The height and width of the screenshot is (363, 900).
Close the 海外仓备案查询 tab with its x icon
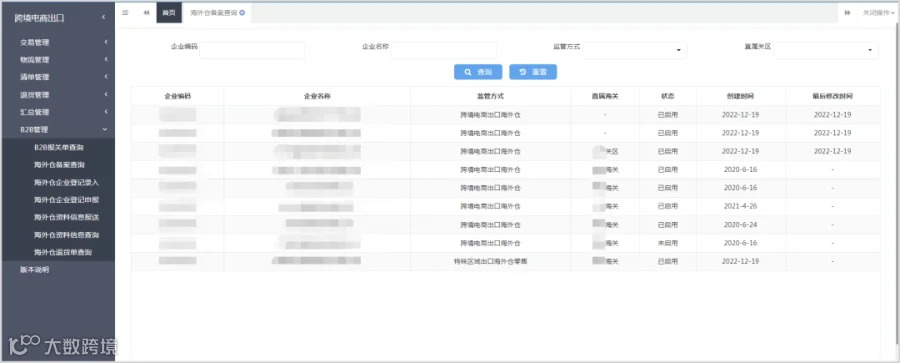pos(242,13)
